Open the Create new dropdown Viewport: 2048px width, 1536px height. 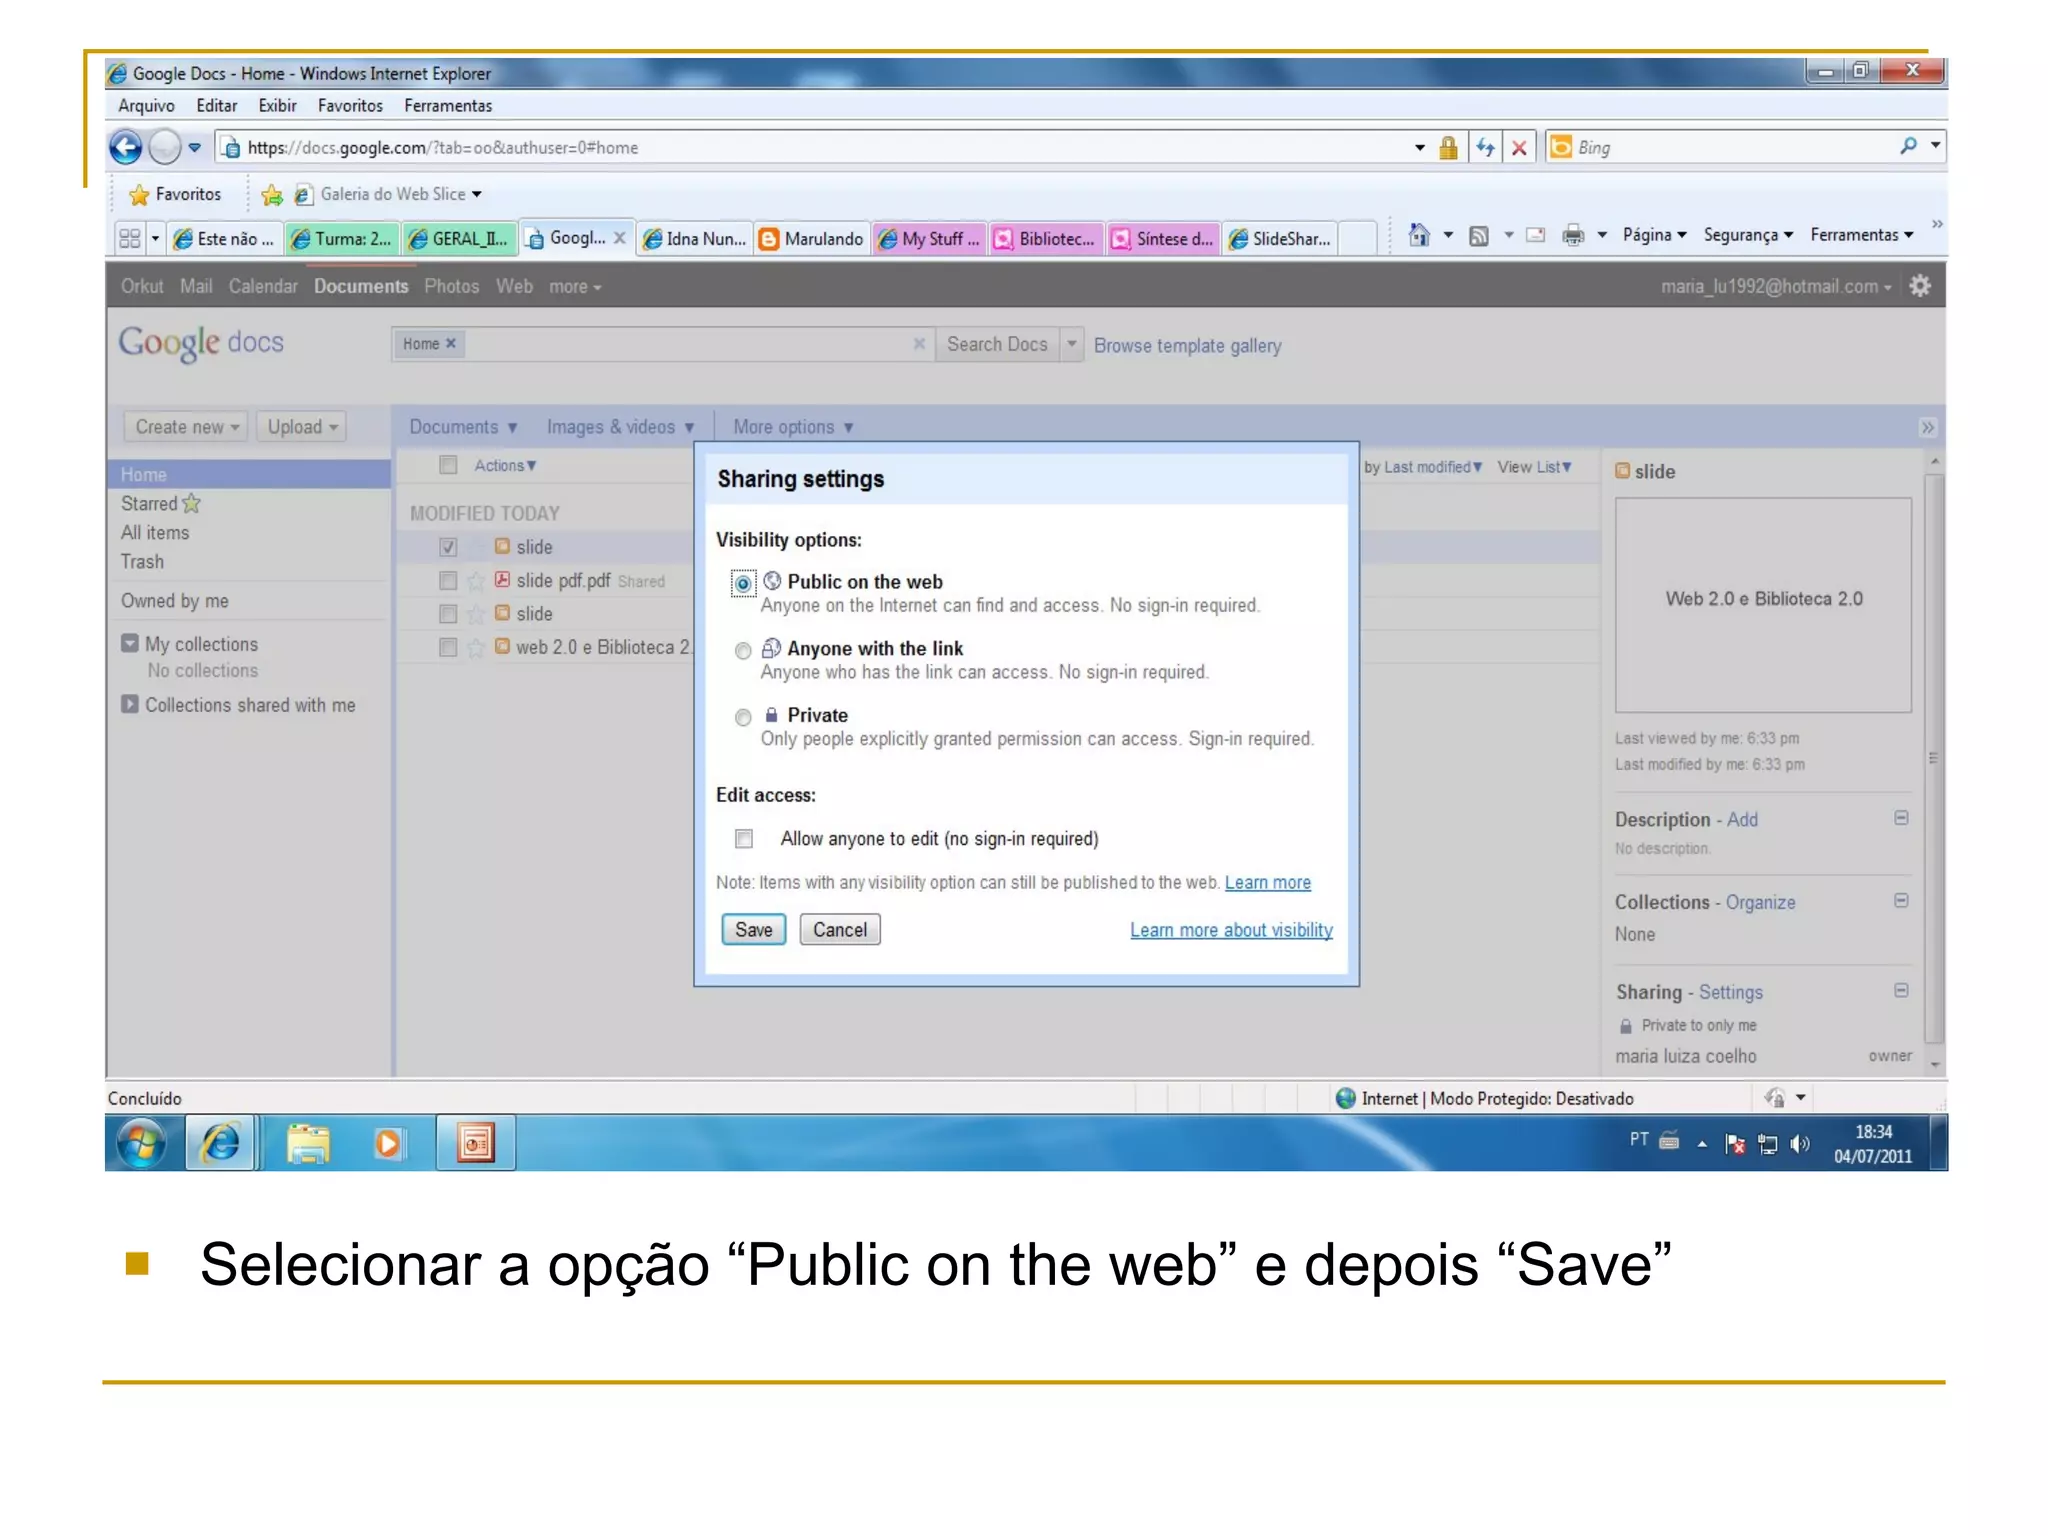pyautogui.click(x=185, y=427)
